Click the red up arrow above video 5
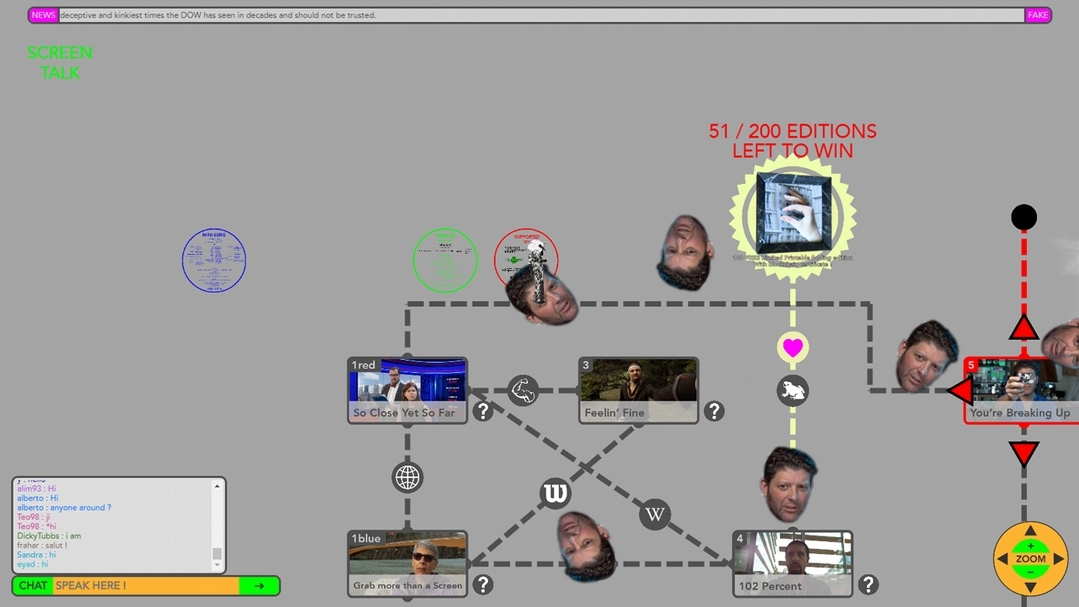 click(x=1023, y=328)
